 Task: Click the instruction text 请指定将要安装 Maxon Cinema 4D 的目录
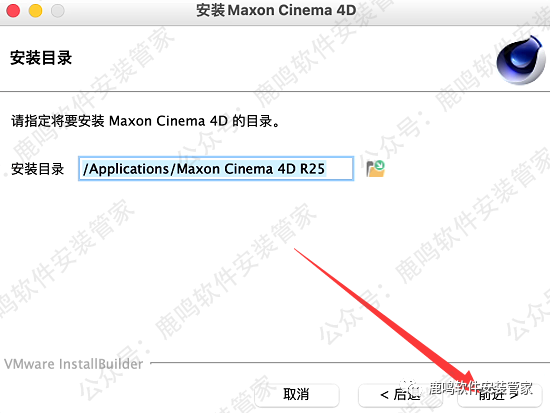coord(145,121)
